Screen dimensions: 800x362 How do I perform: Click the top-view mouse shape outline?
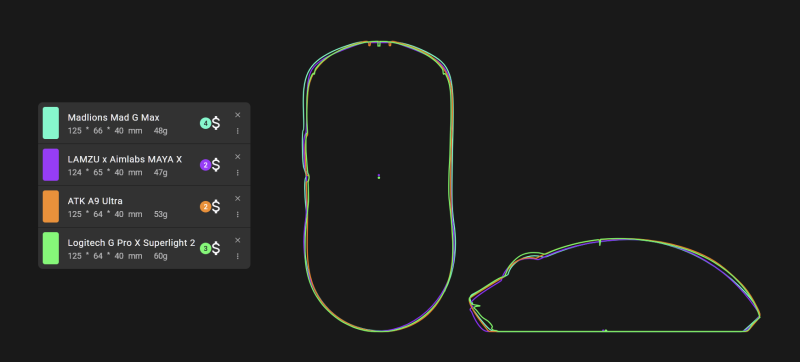pos(379,186)
